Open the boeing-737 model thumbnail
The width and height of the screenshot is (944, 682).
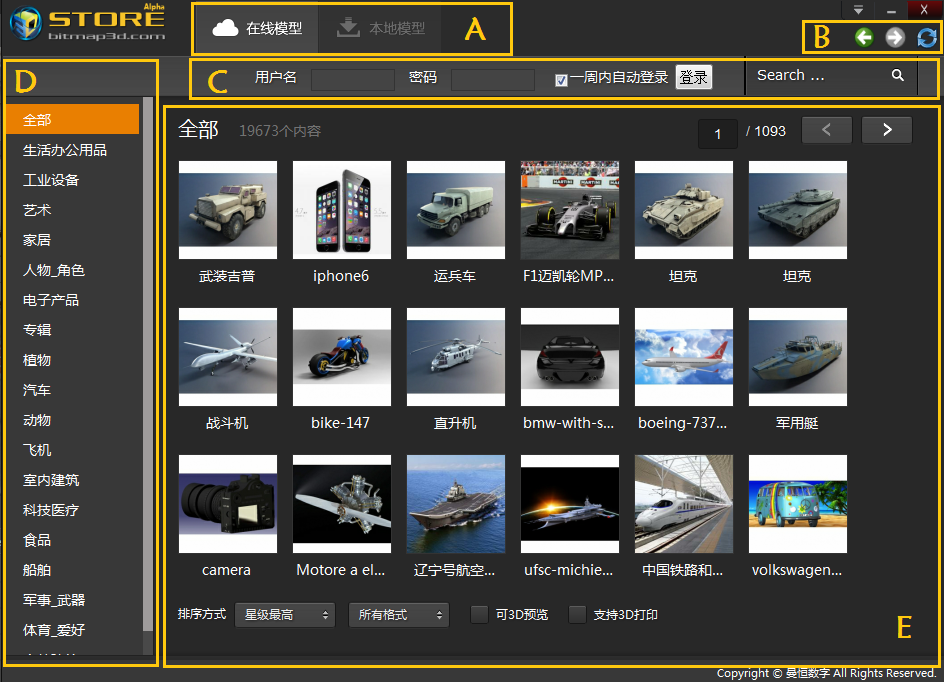[684, 357]
